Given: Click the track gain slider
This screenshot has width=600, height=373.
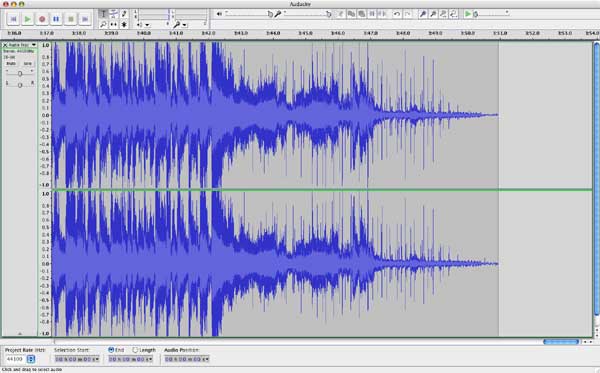Looking at the screenshot, I should (20, 73).
